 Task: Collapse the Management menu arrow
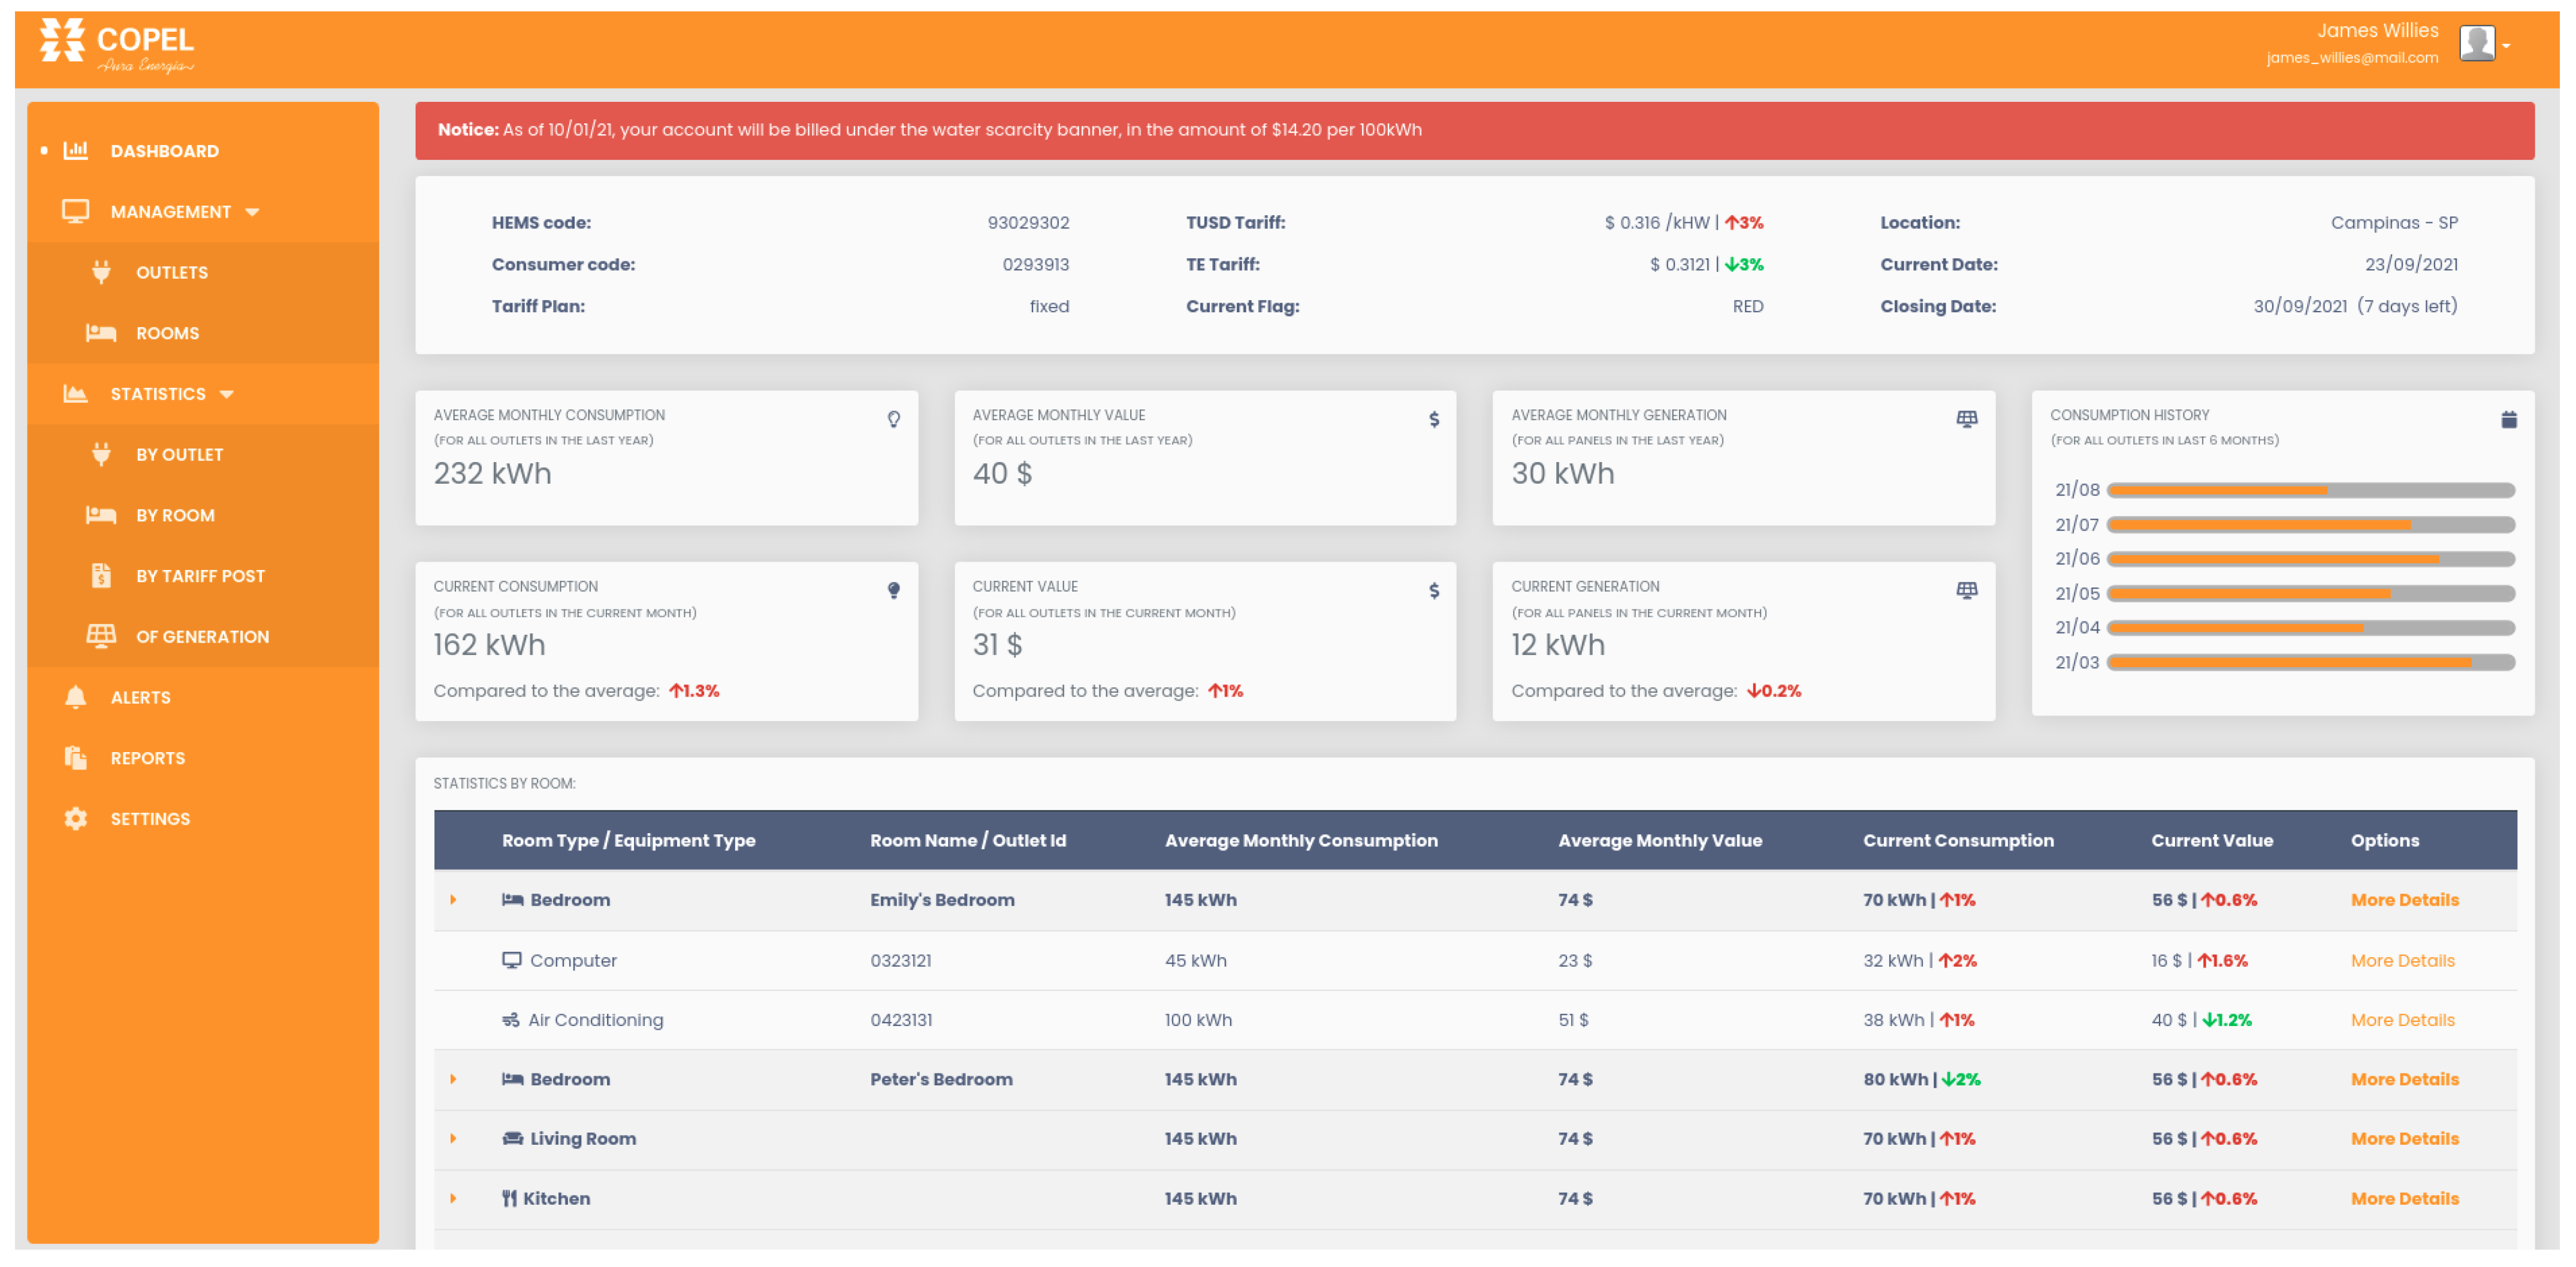coord(252,212)
